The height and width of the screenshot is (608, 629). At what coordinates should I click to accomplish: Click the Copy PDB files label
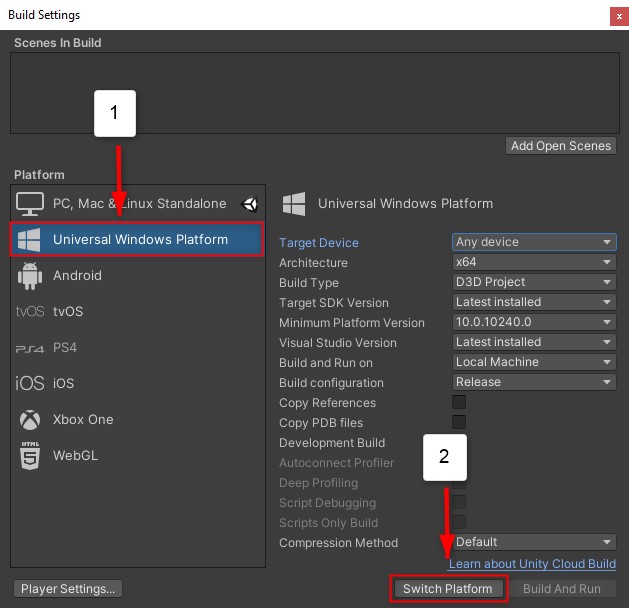(321, 423)
